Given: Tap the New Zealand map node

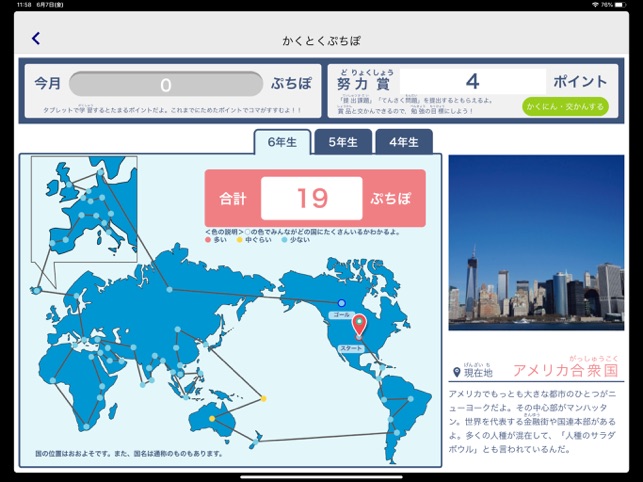Looking at the screenshot, I should coord(255,442).
